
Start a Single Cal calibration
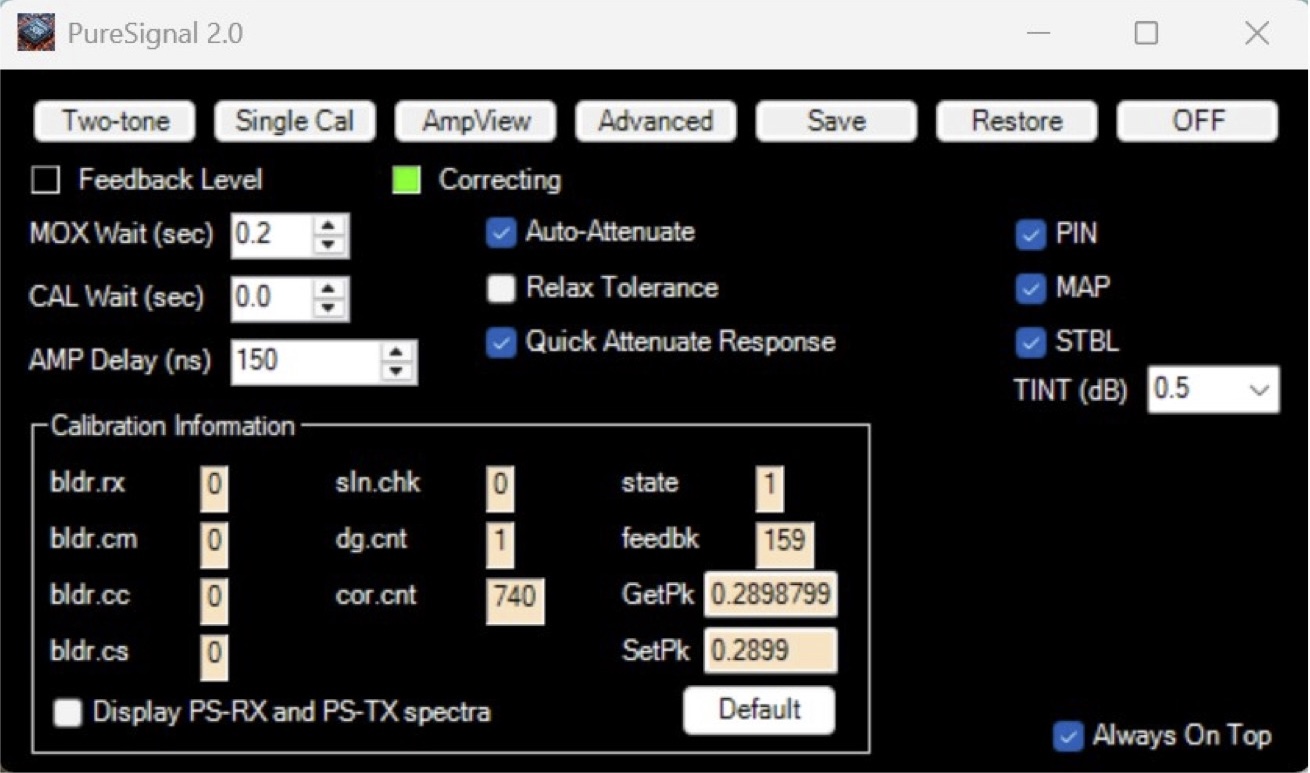click(295, 121)
